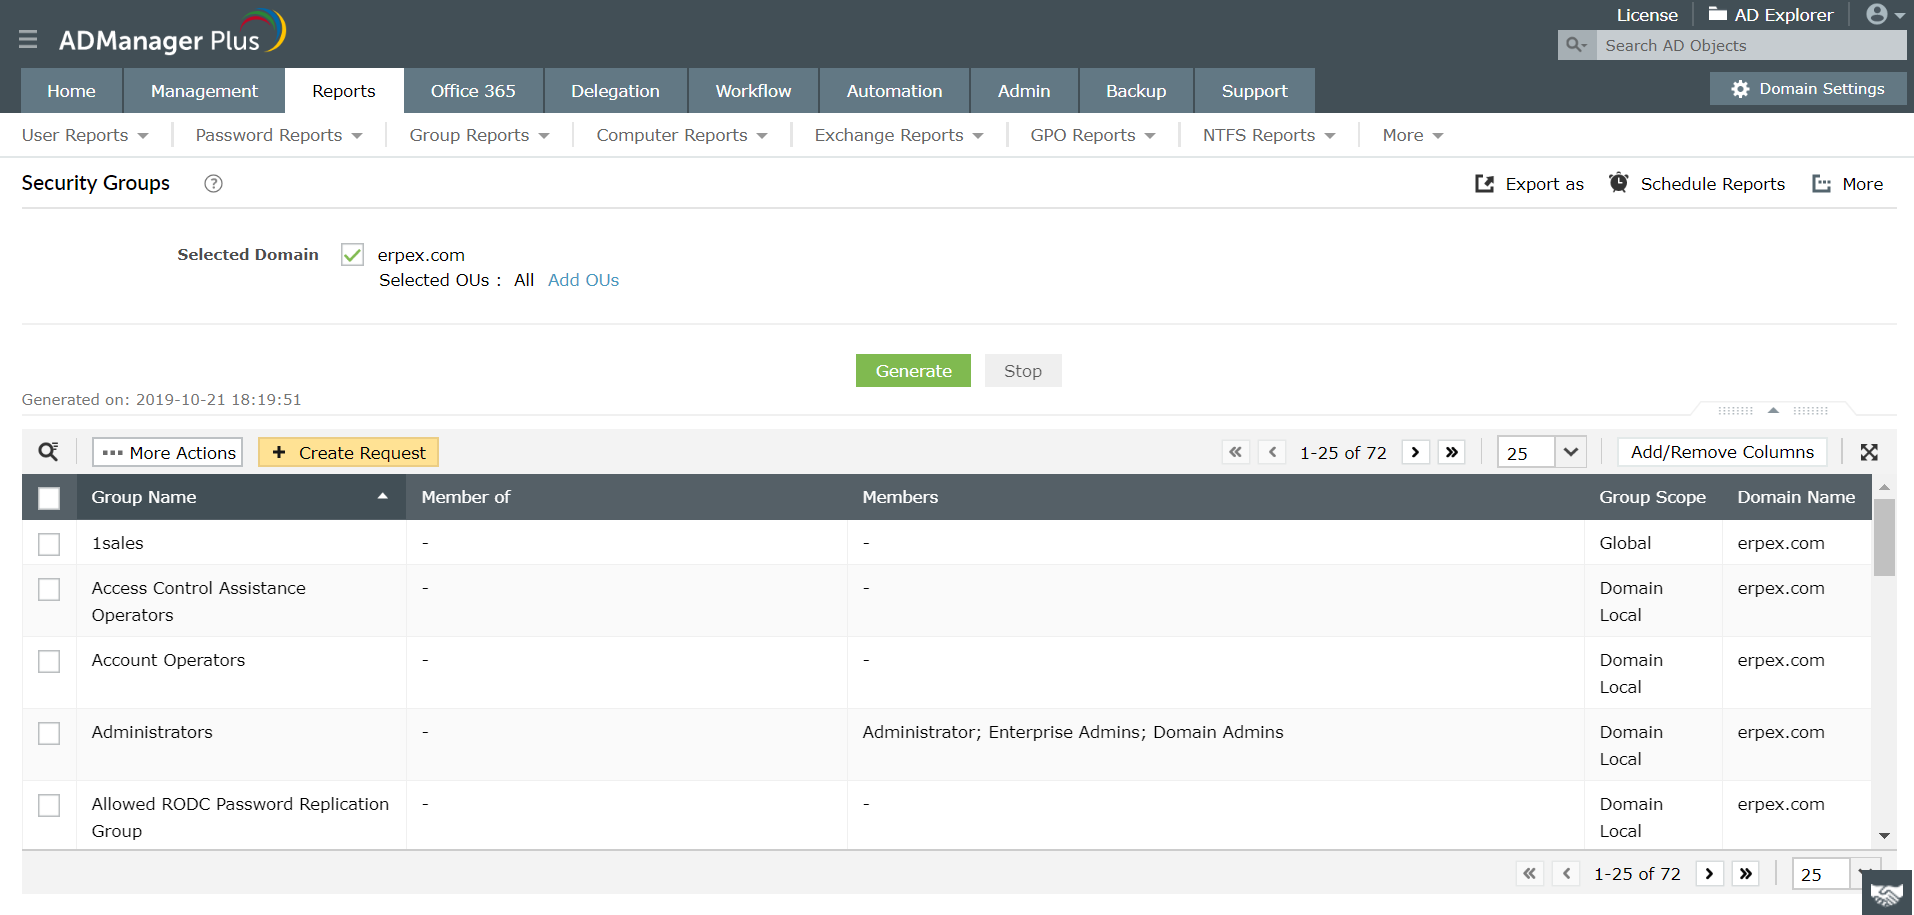The image size is (1914, 915).
Task: Click the Create Request button
Action: coord(348,452)
